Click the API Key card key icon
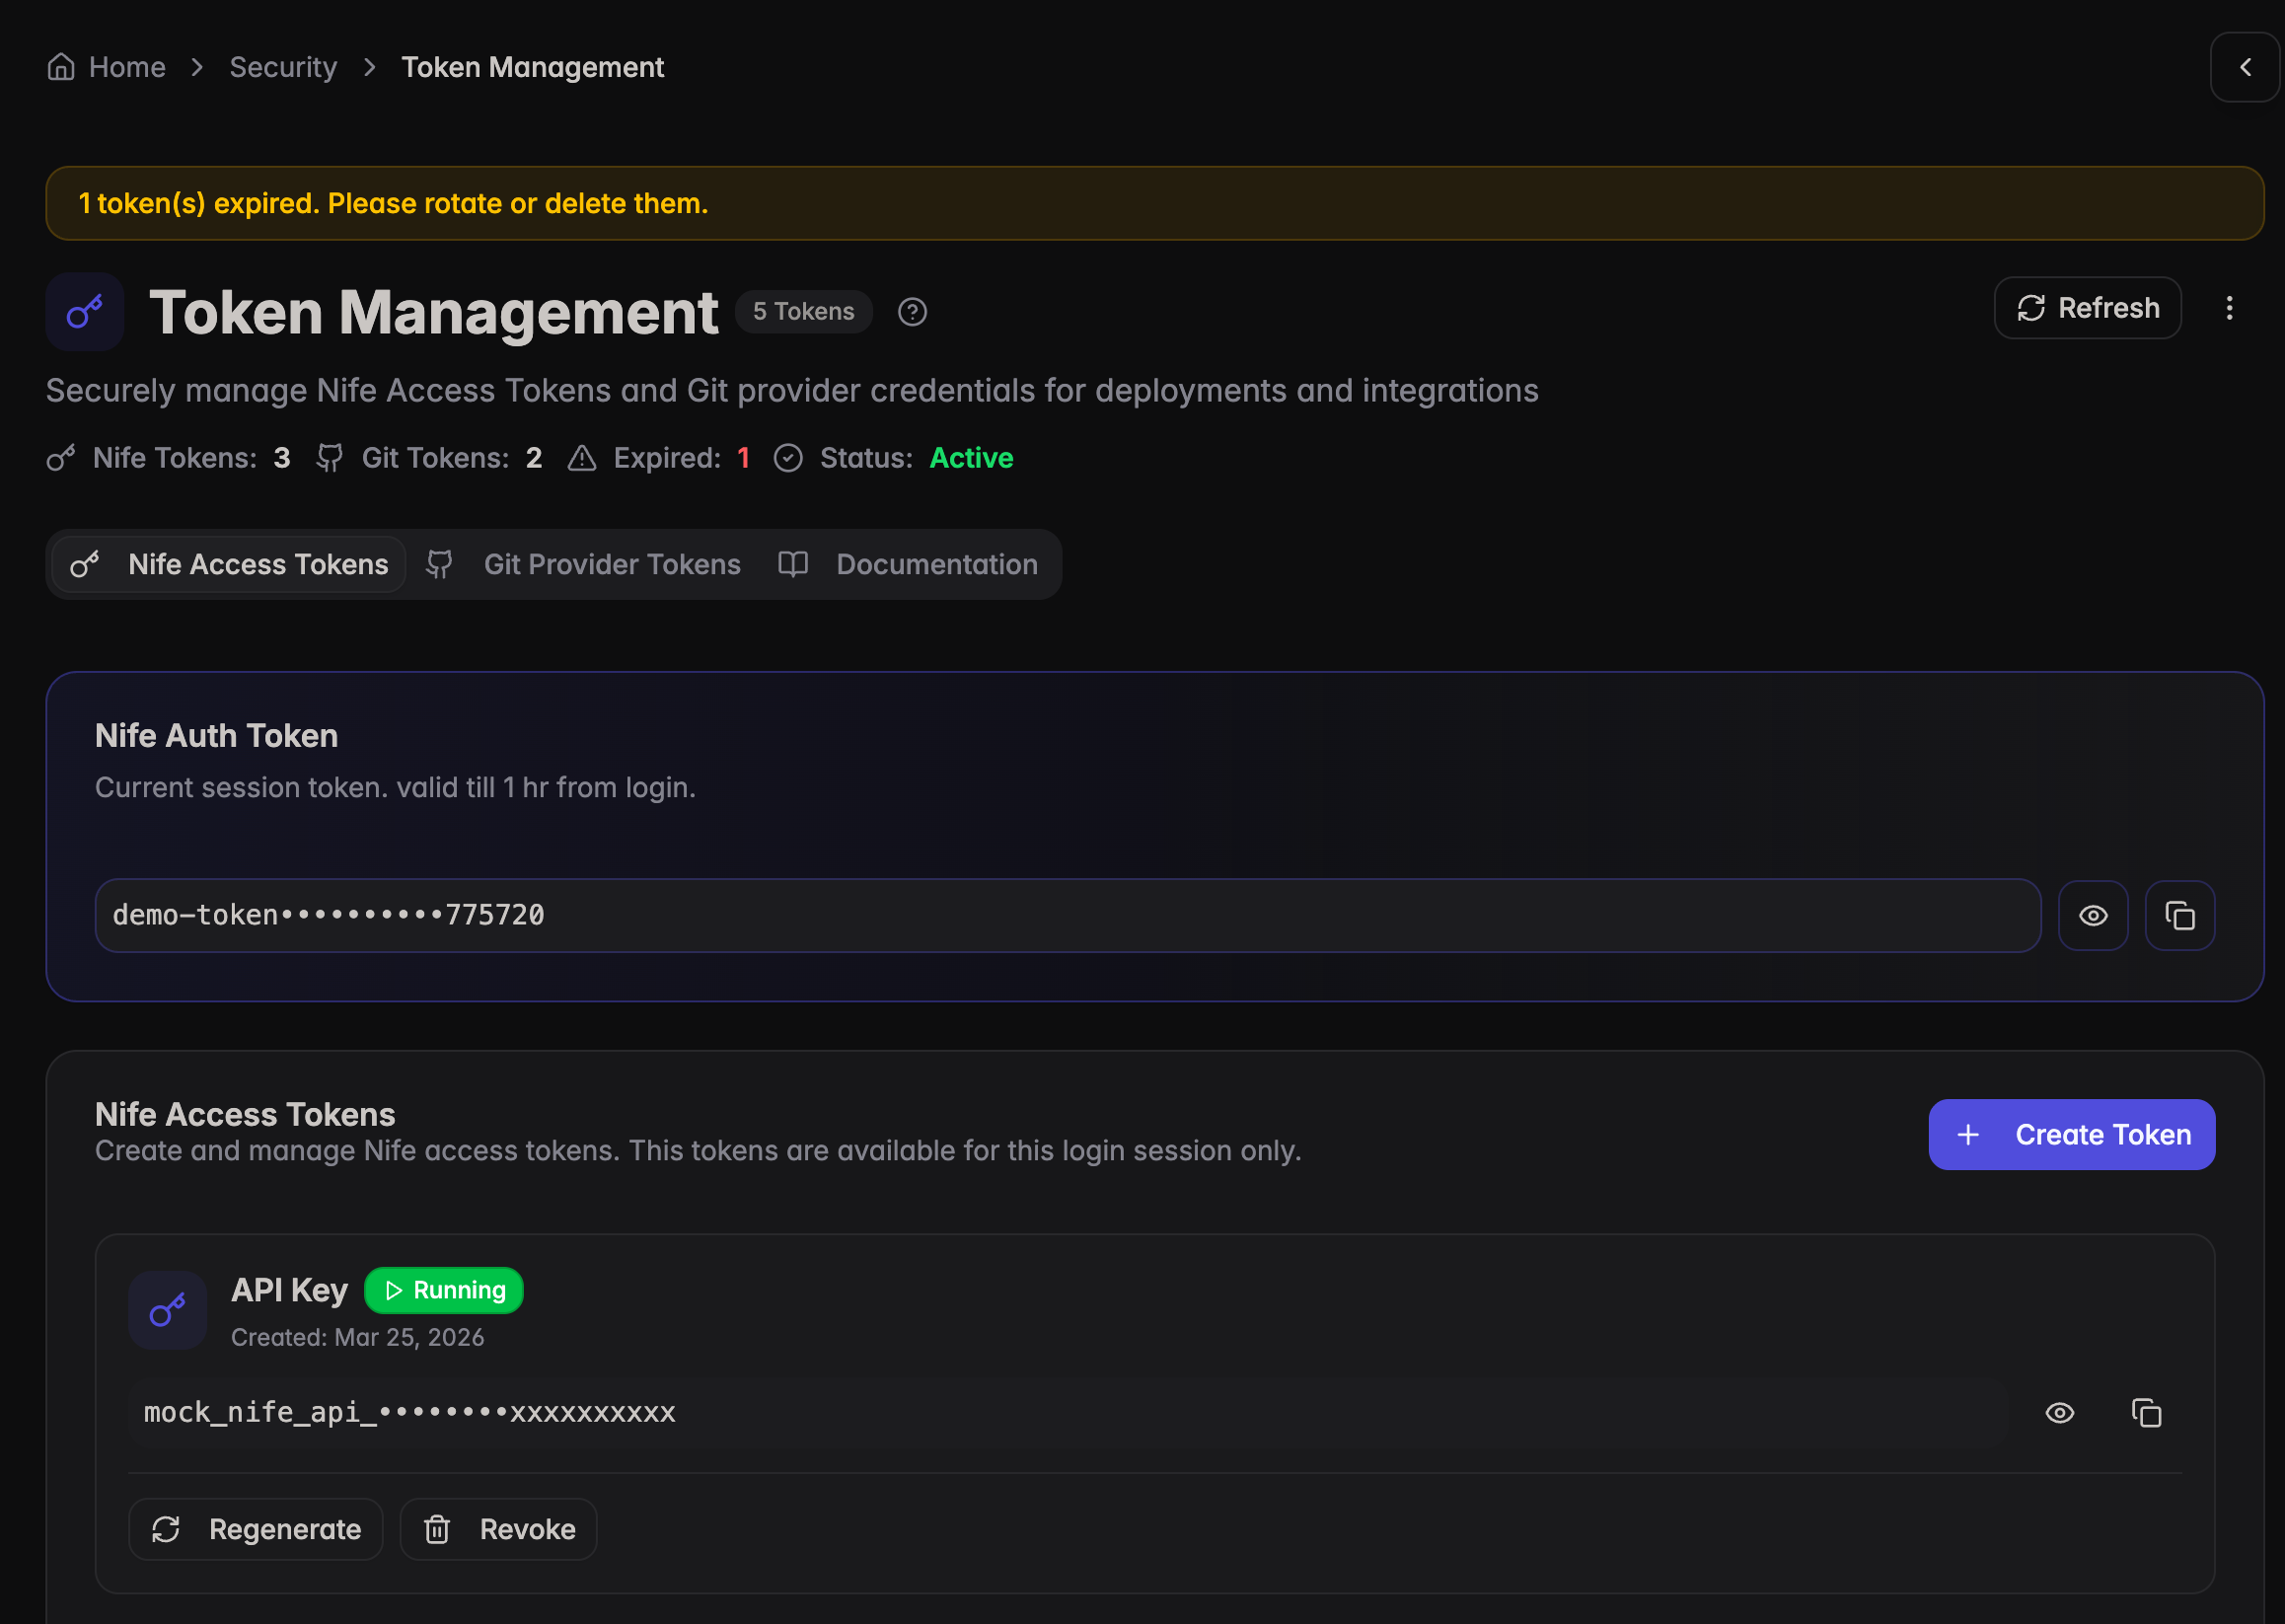 168,1310
